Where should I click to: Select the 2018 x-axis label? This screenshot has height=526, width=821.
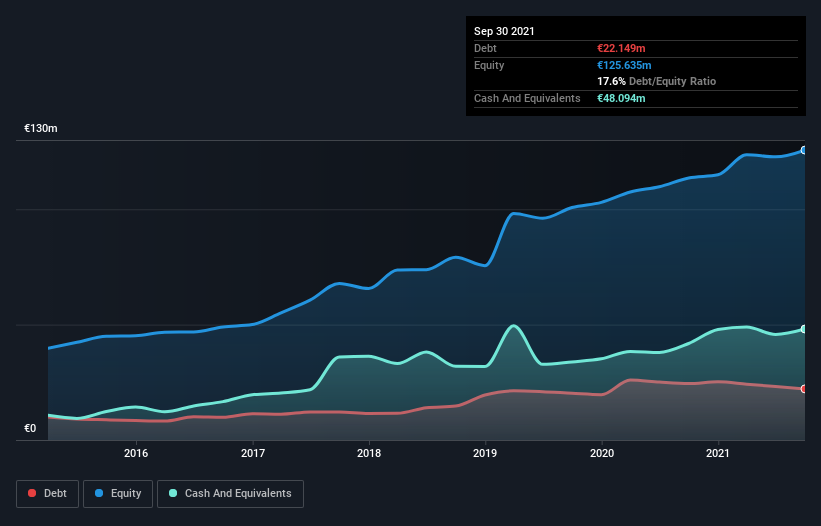[369, 453]
